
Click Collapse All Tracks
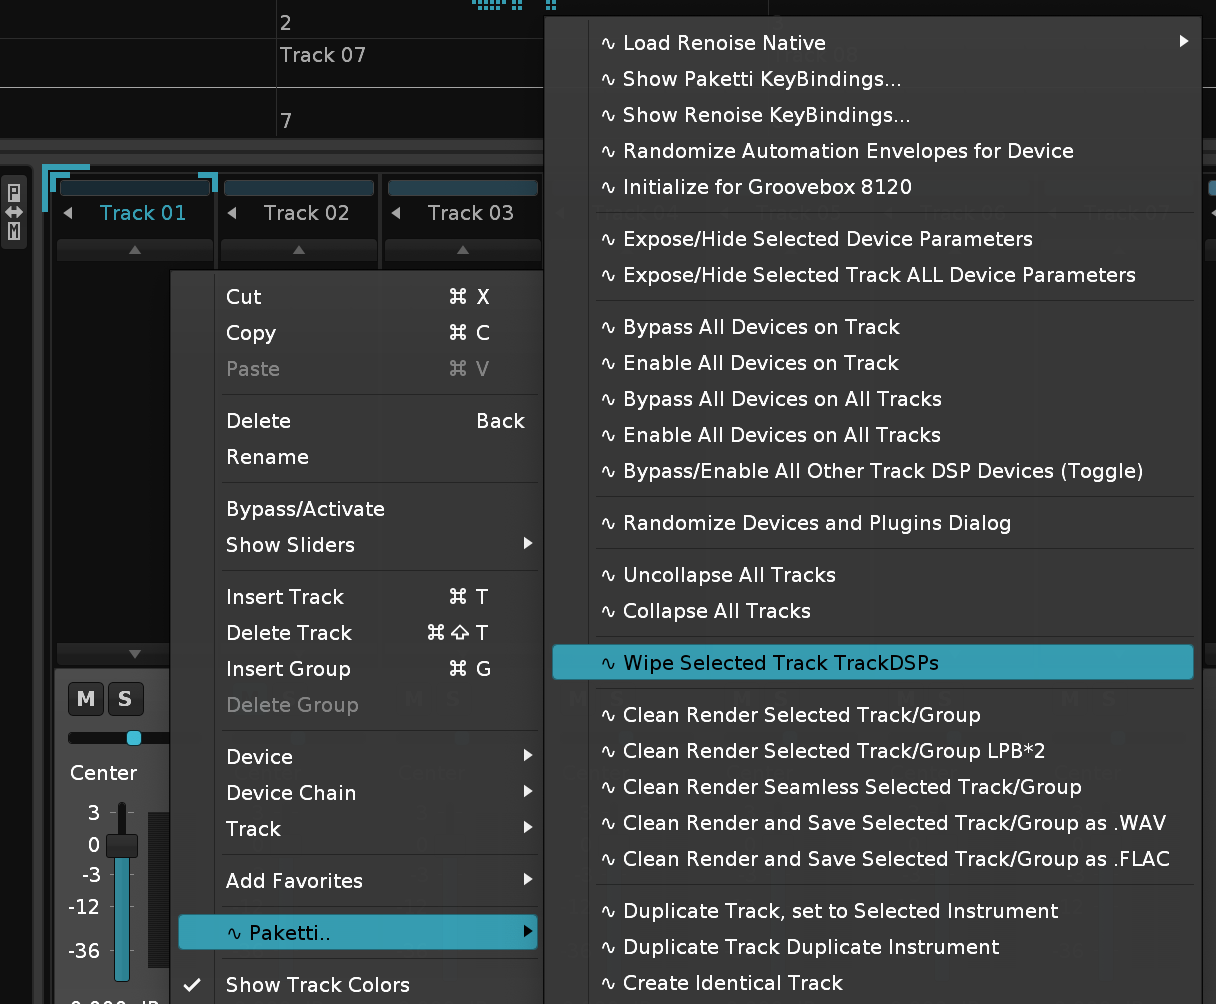pos(716,611)
